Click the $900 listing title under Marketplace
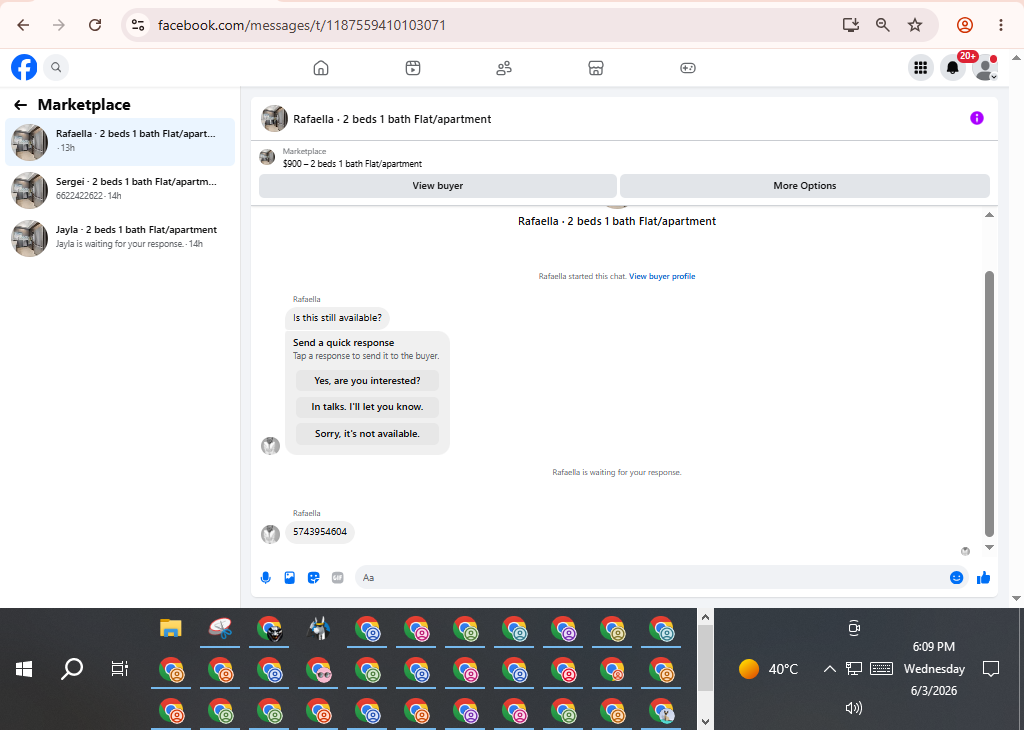The width and height of the screenshot is (1024, 730). (352, 164)
